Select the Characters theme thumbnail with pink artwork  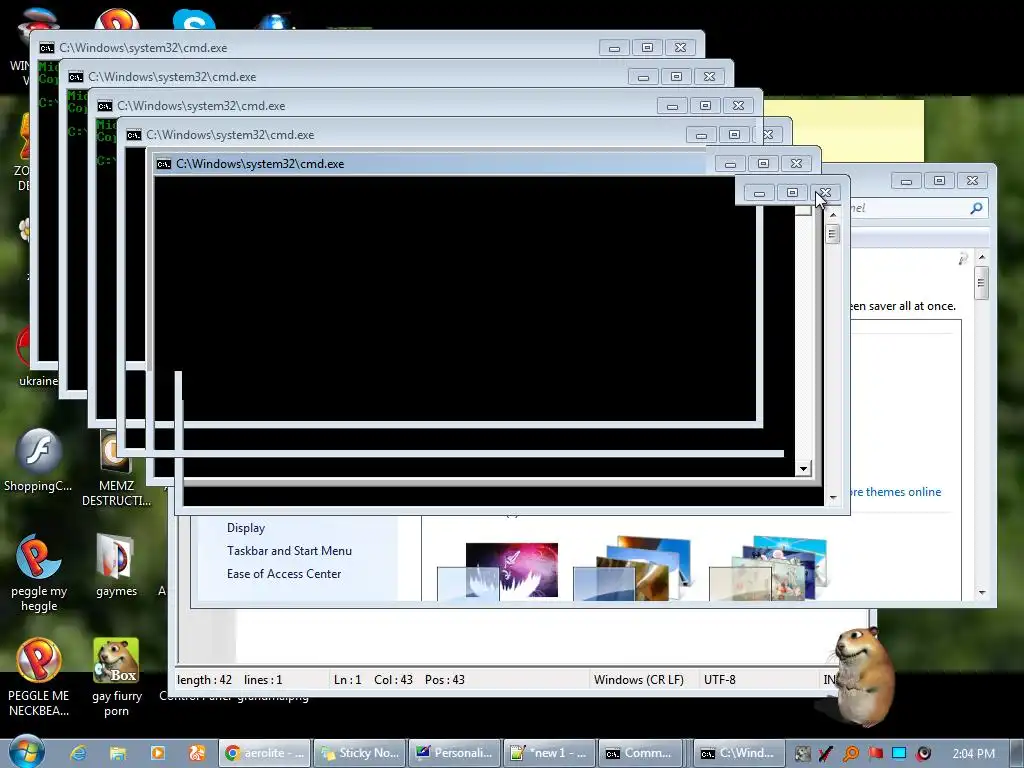[498, 571]
